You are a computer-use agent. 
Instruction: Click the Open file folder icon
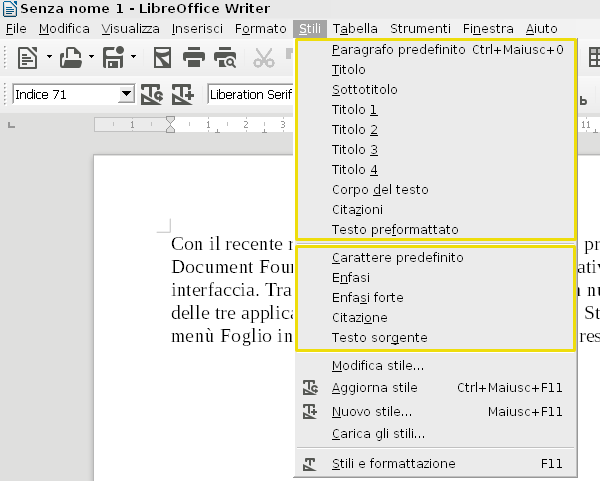(x=71, y=58)
